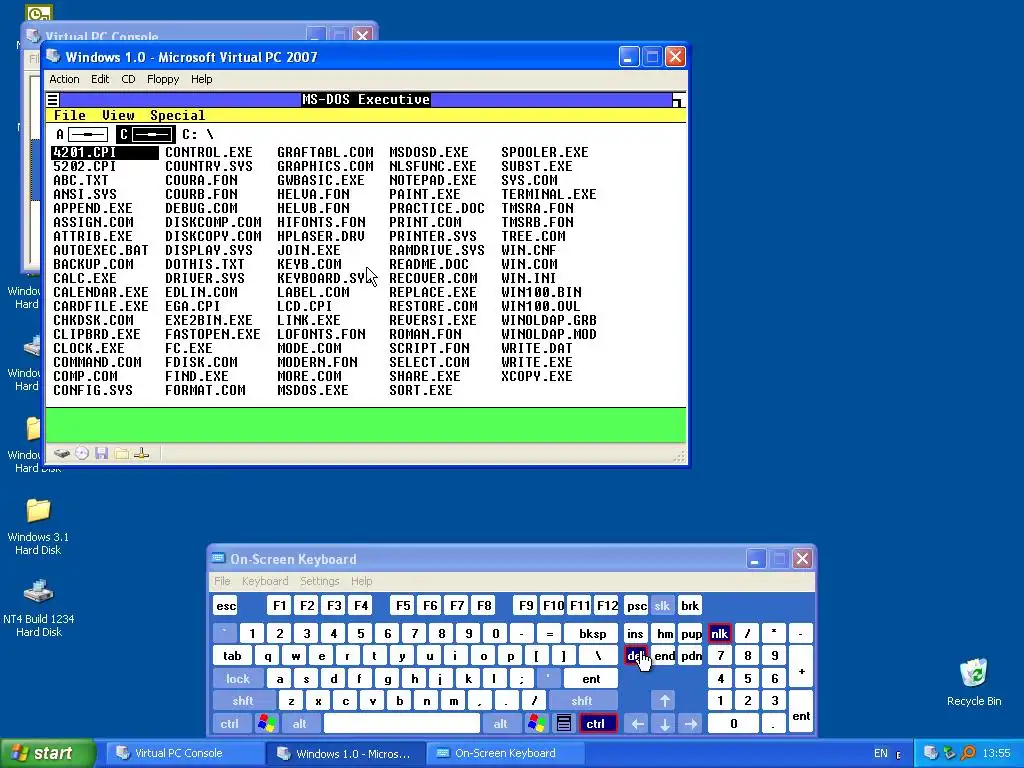Click the down arrow key on On-Screen Keyboard
This screenshot has width=1024, height=768.
click(x=665, y=724)
